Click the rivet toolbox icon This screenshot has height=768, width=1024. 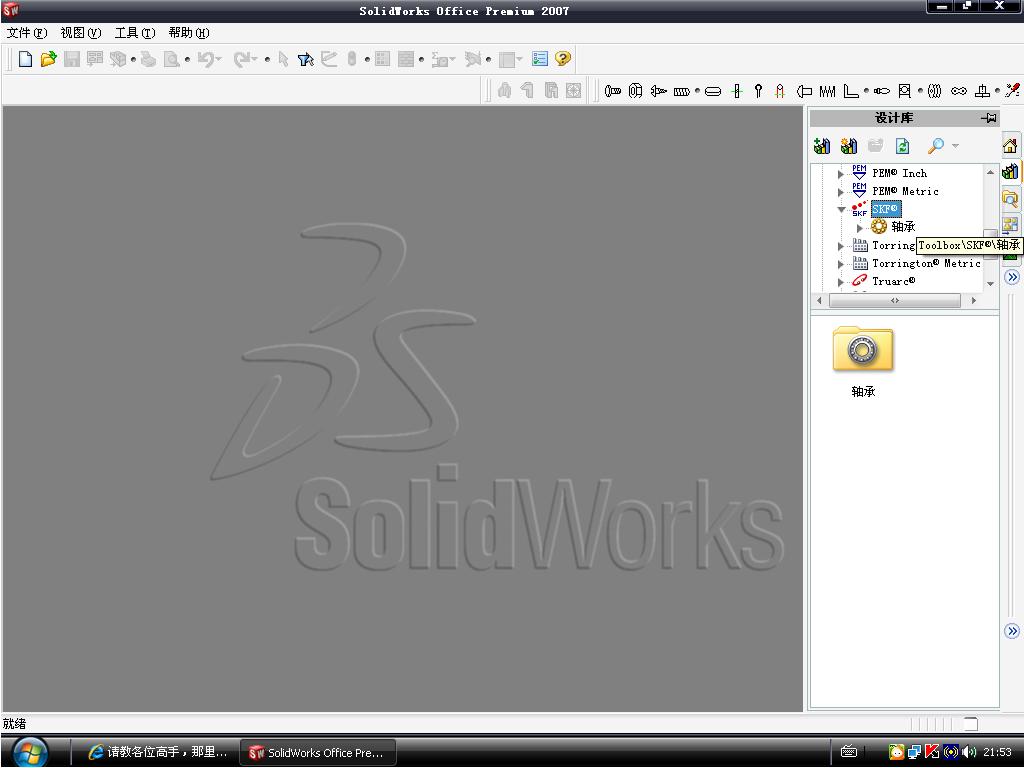point(805,91)
